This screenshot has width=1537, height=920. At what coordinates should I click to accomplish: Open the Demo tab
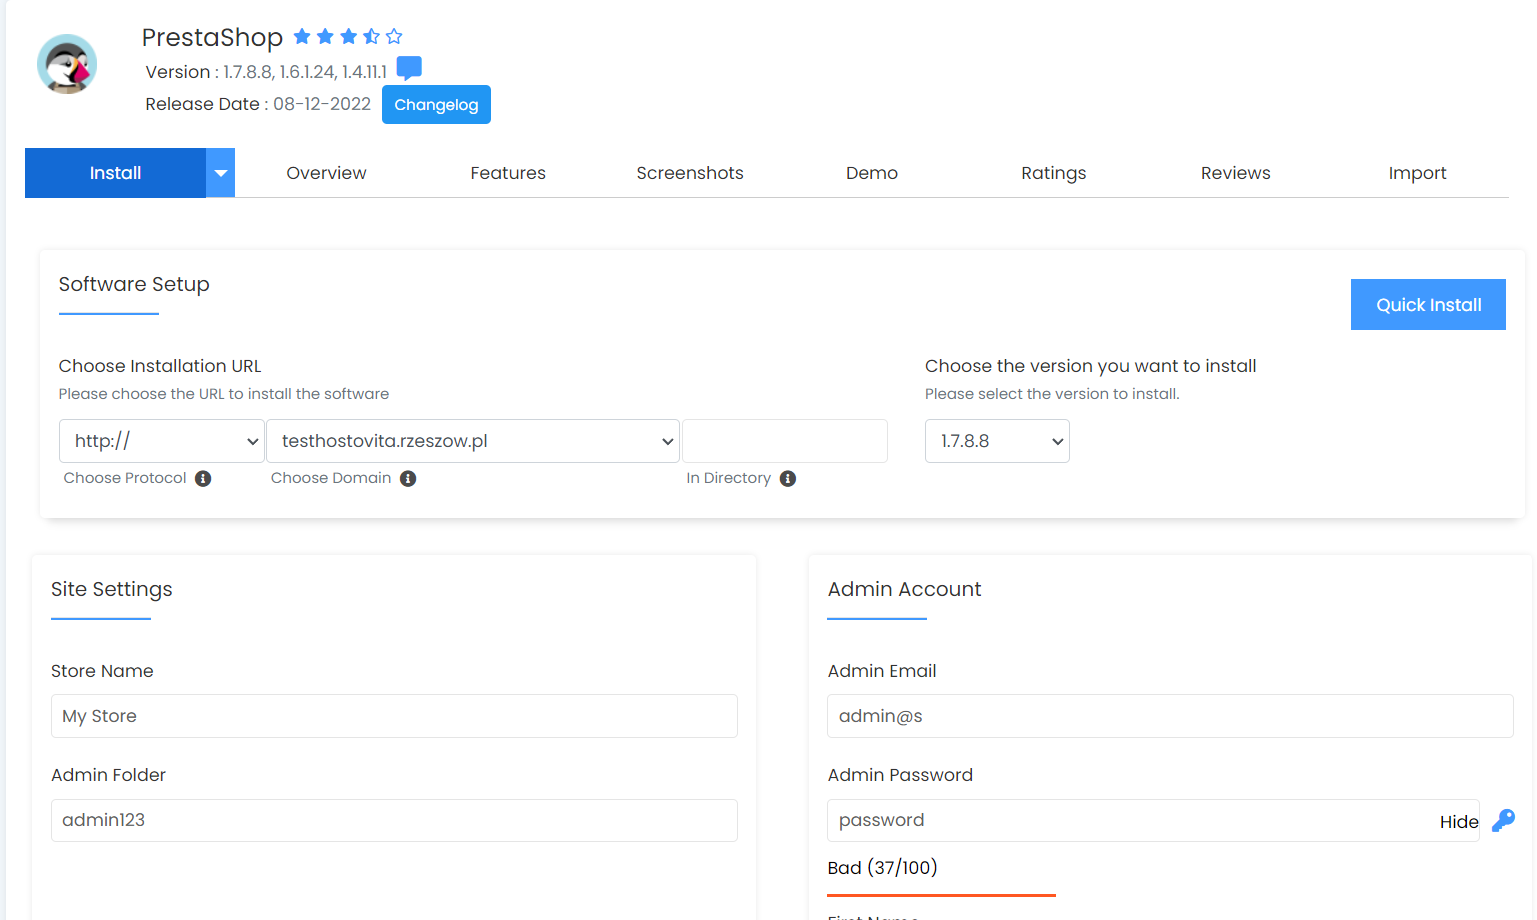(x=872, y=173)
